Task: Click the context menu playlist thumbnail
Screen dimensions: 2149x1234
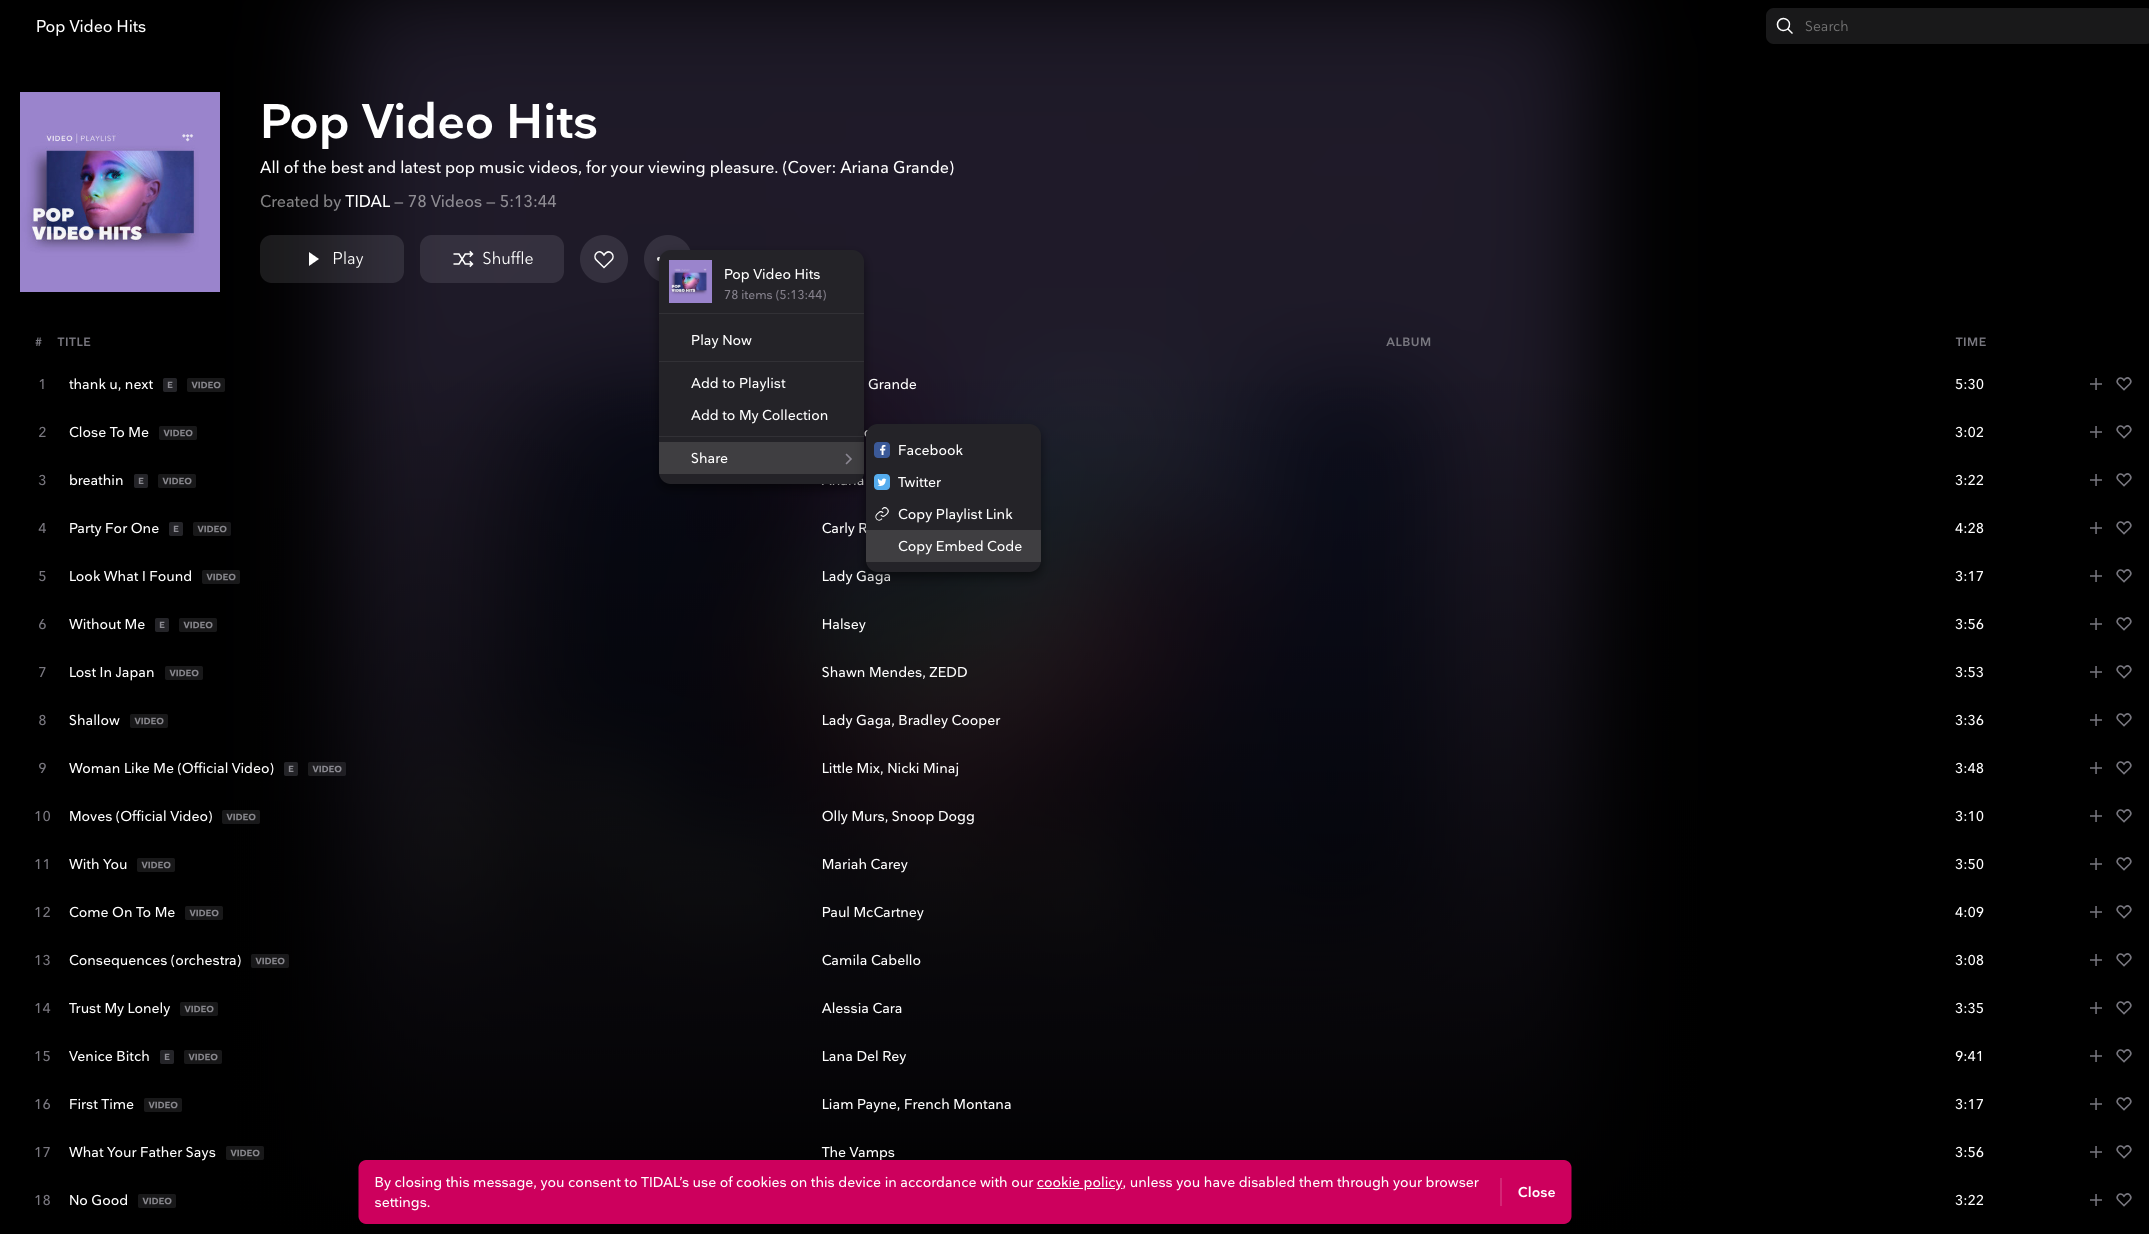Action: click(690, 282)
